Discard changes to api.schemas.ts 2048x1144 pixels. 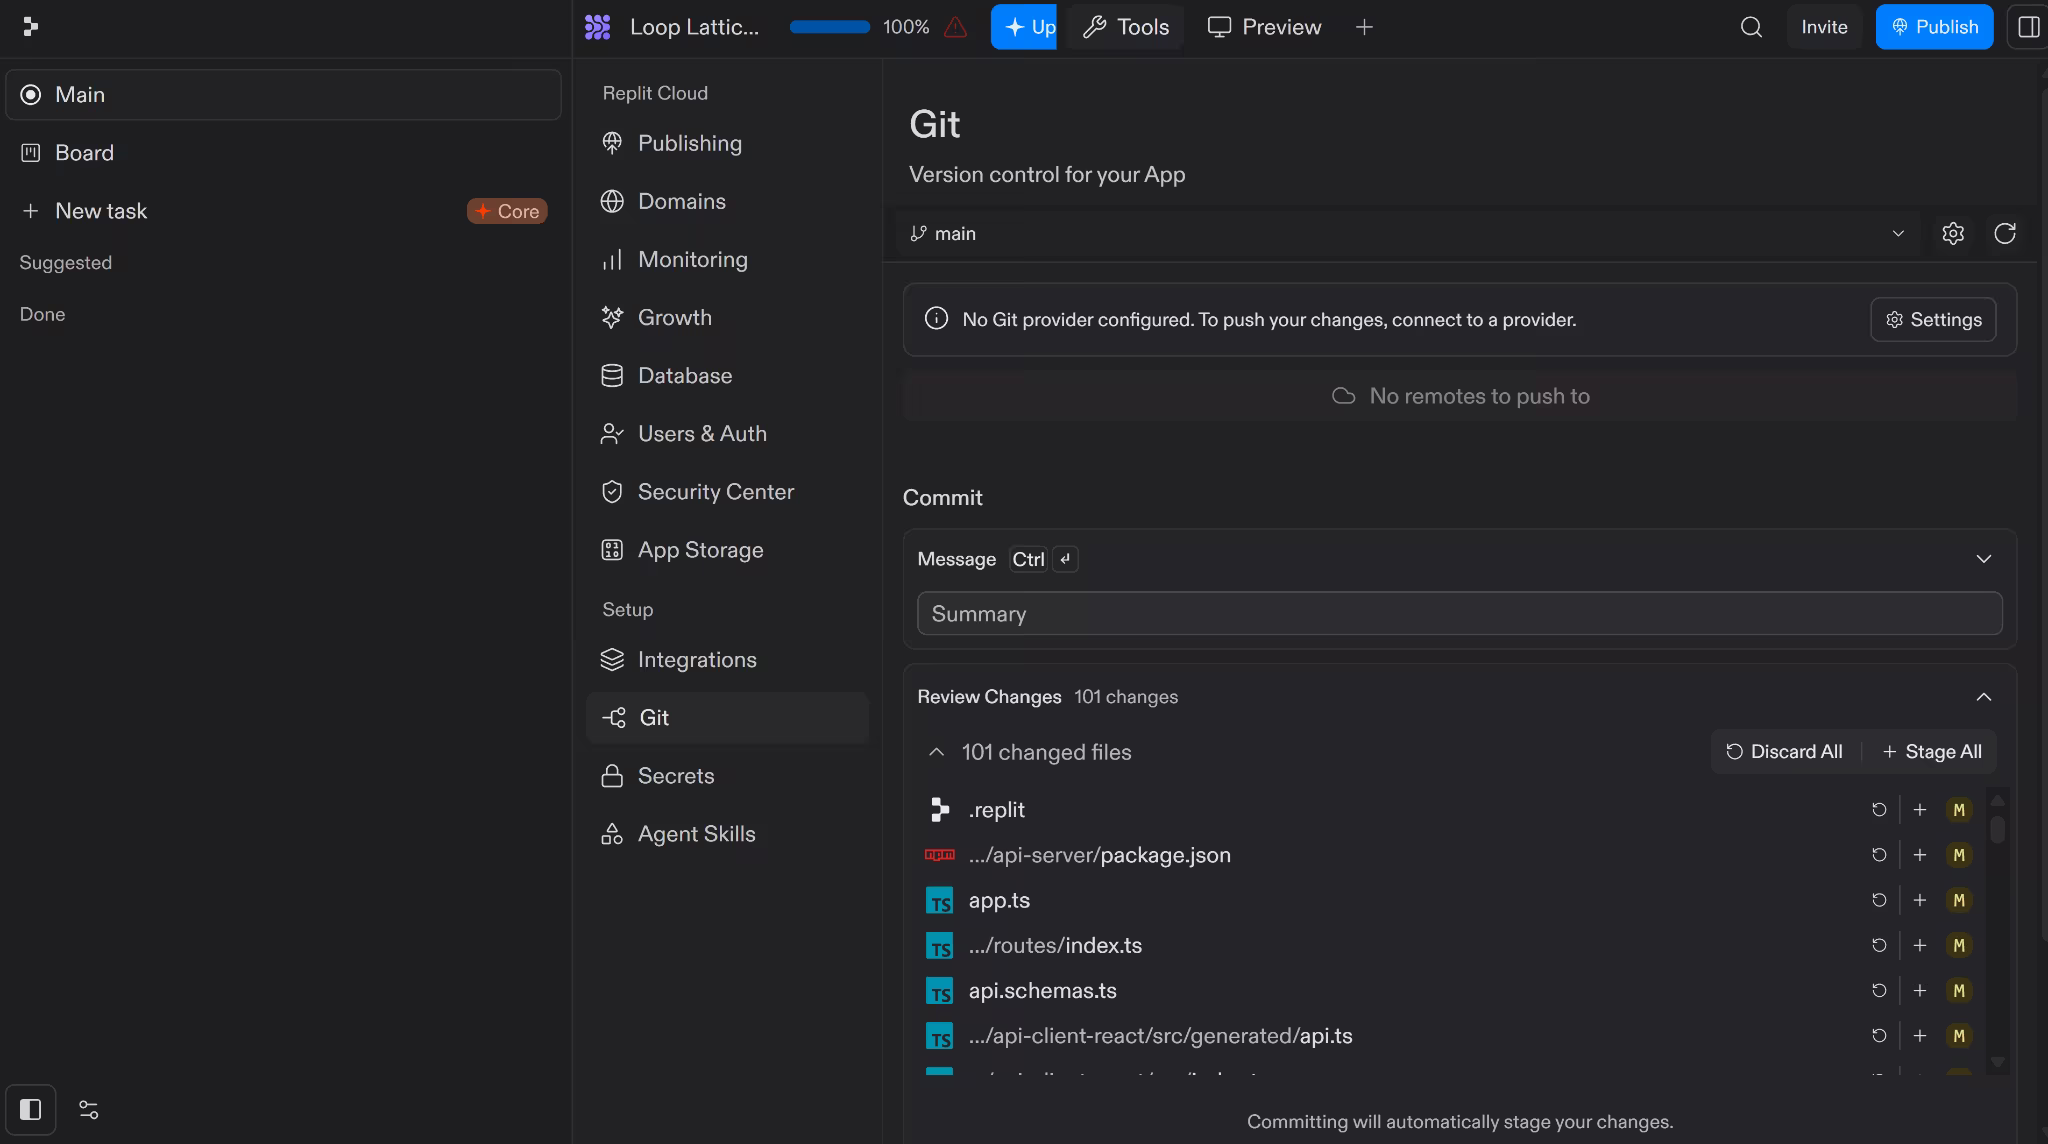pos(1879,990)
